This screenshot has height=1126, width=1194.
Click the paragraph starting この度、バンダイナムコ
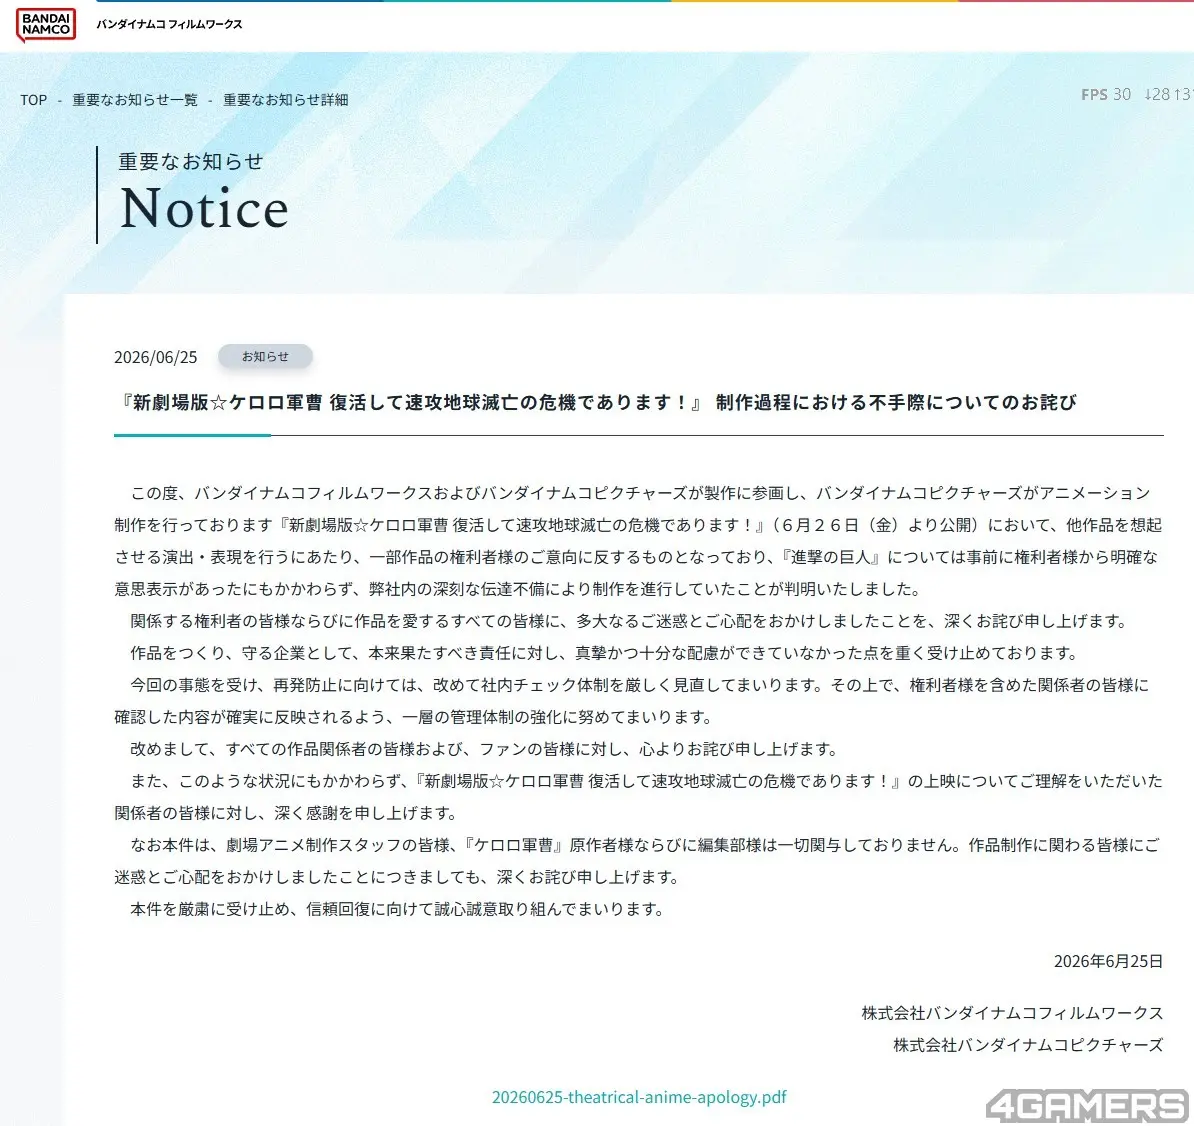click(638, 541)
